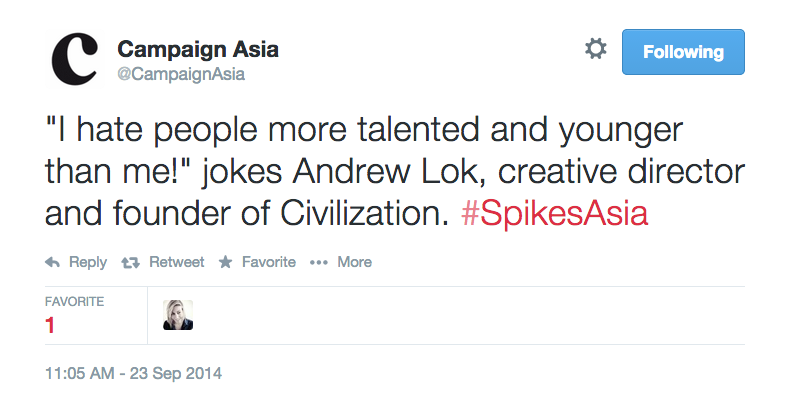Screen dimensions: 793x404
Task: Expand the More actions label
Action: click(354, 262)
